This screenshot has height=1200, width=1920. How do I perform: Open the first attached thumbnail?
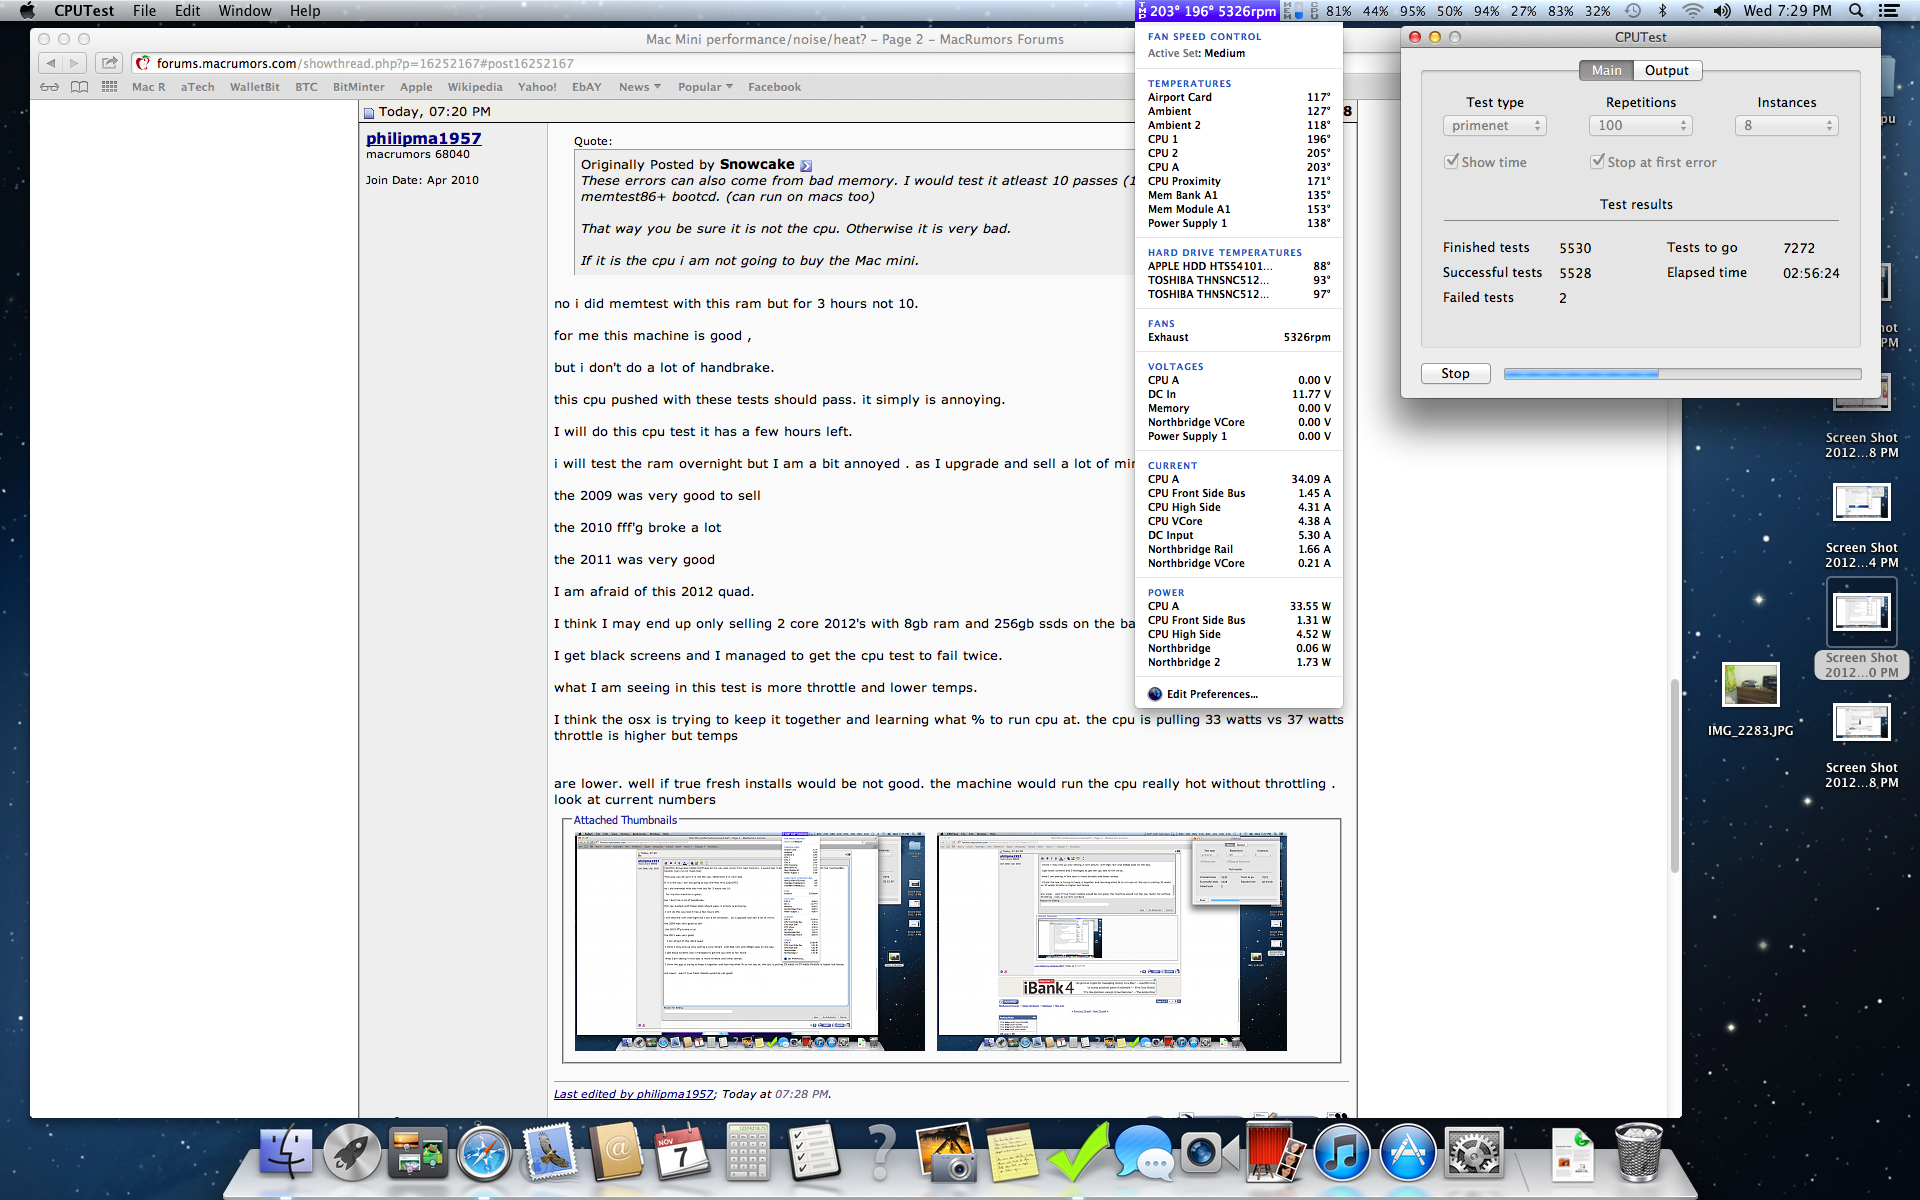tap(749, 941)
